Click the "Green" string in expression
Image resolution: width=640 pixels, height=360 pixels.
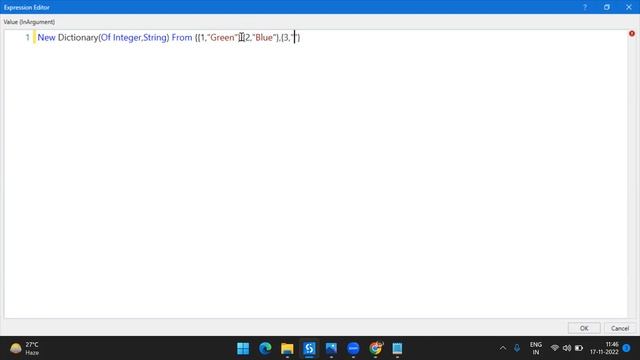tap(223, 38)
